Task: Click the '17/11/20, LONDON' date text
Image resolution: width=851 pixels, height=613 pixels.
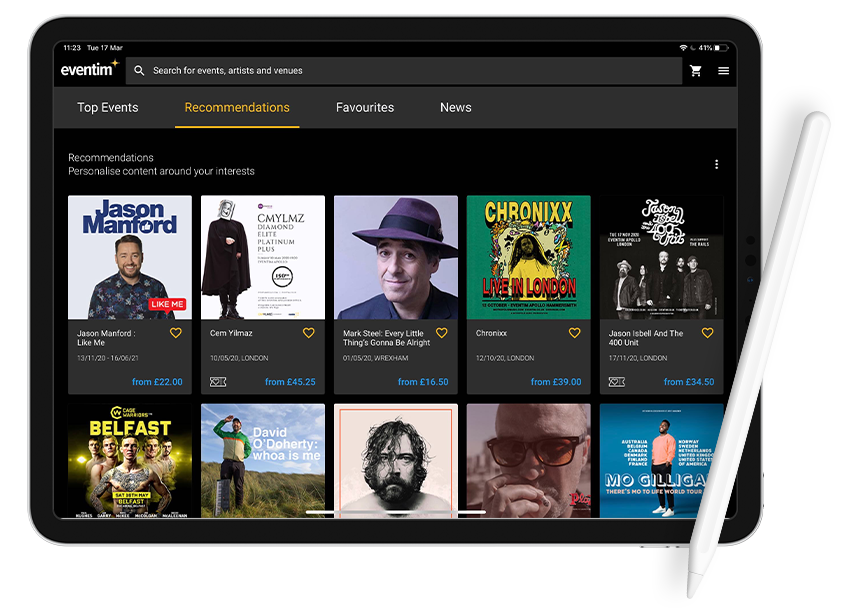Action: coord(638,358)
